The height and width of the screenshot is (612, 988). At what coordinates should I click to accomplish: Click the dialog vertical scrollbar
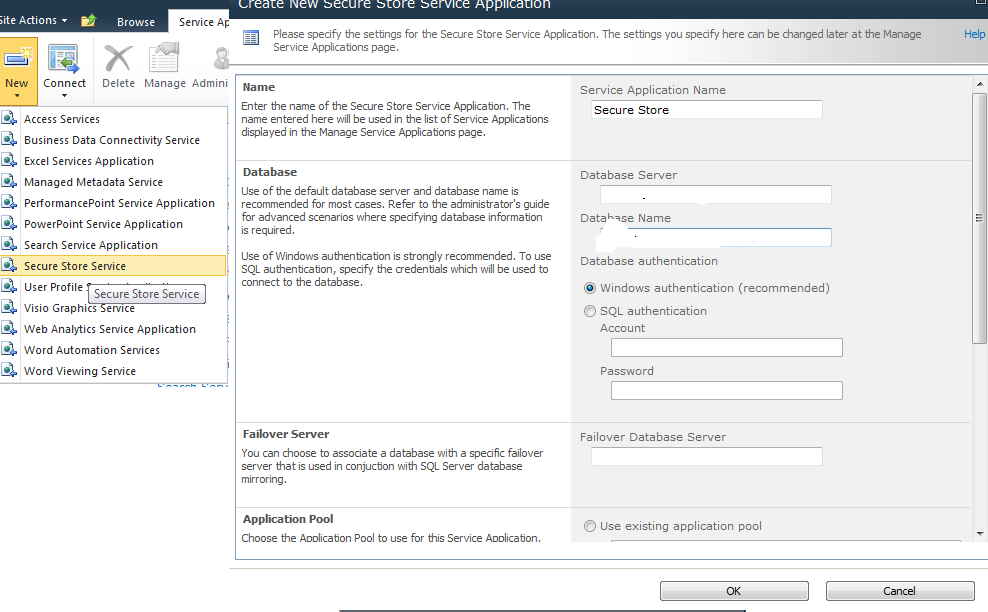point(980,300)
